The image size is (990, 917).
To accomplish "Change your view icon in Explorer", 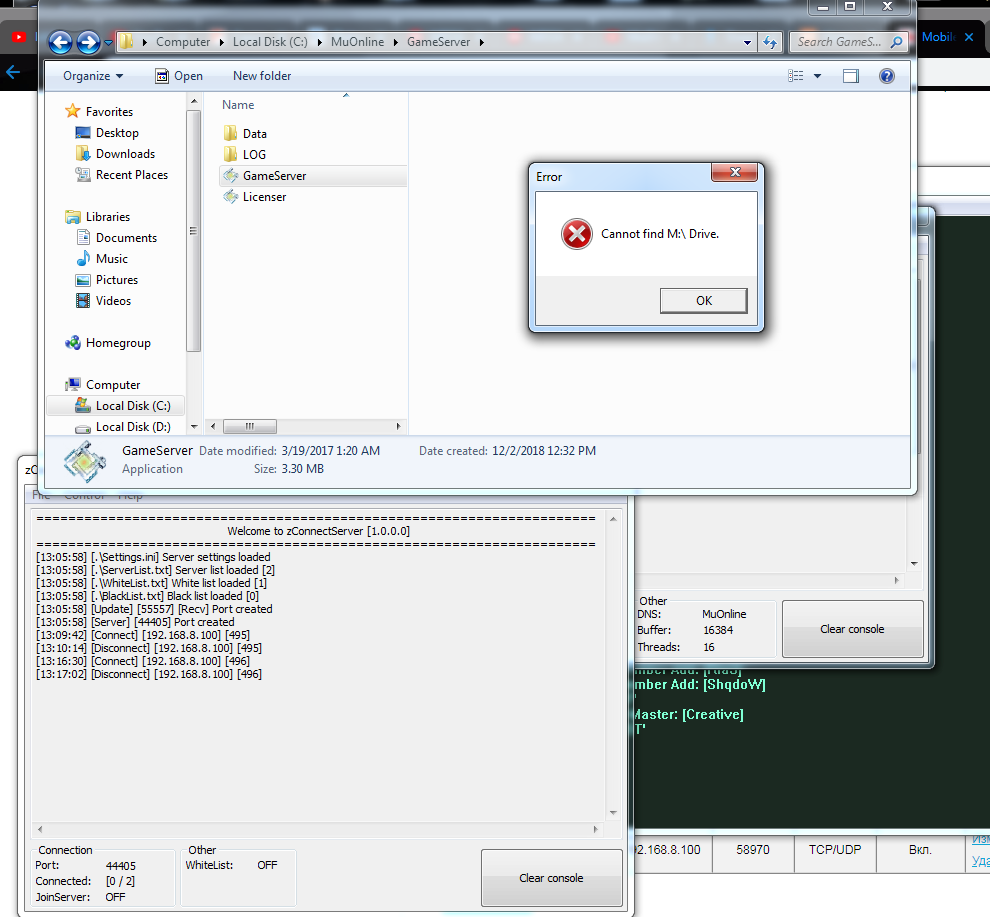I will point(796,76).
